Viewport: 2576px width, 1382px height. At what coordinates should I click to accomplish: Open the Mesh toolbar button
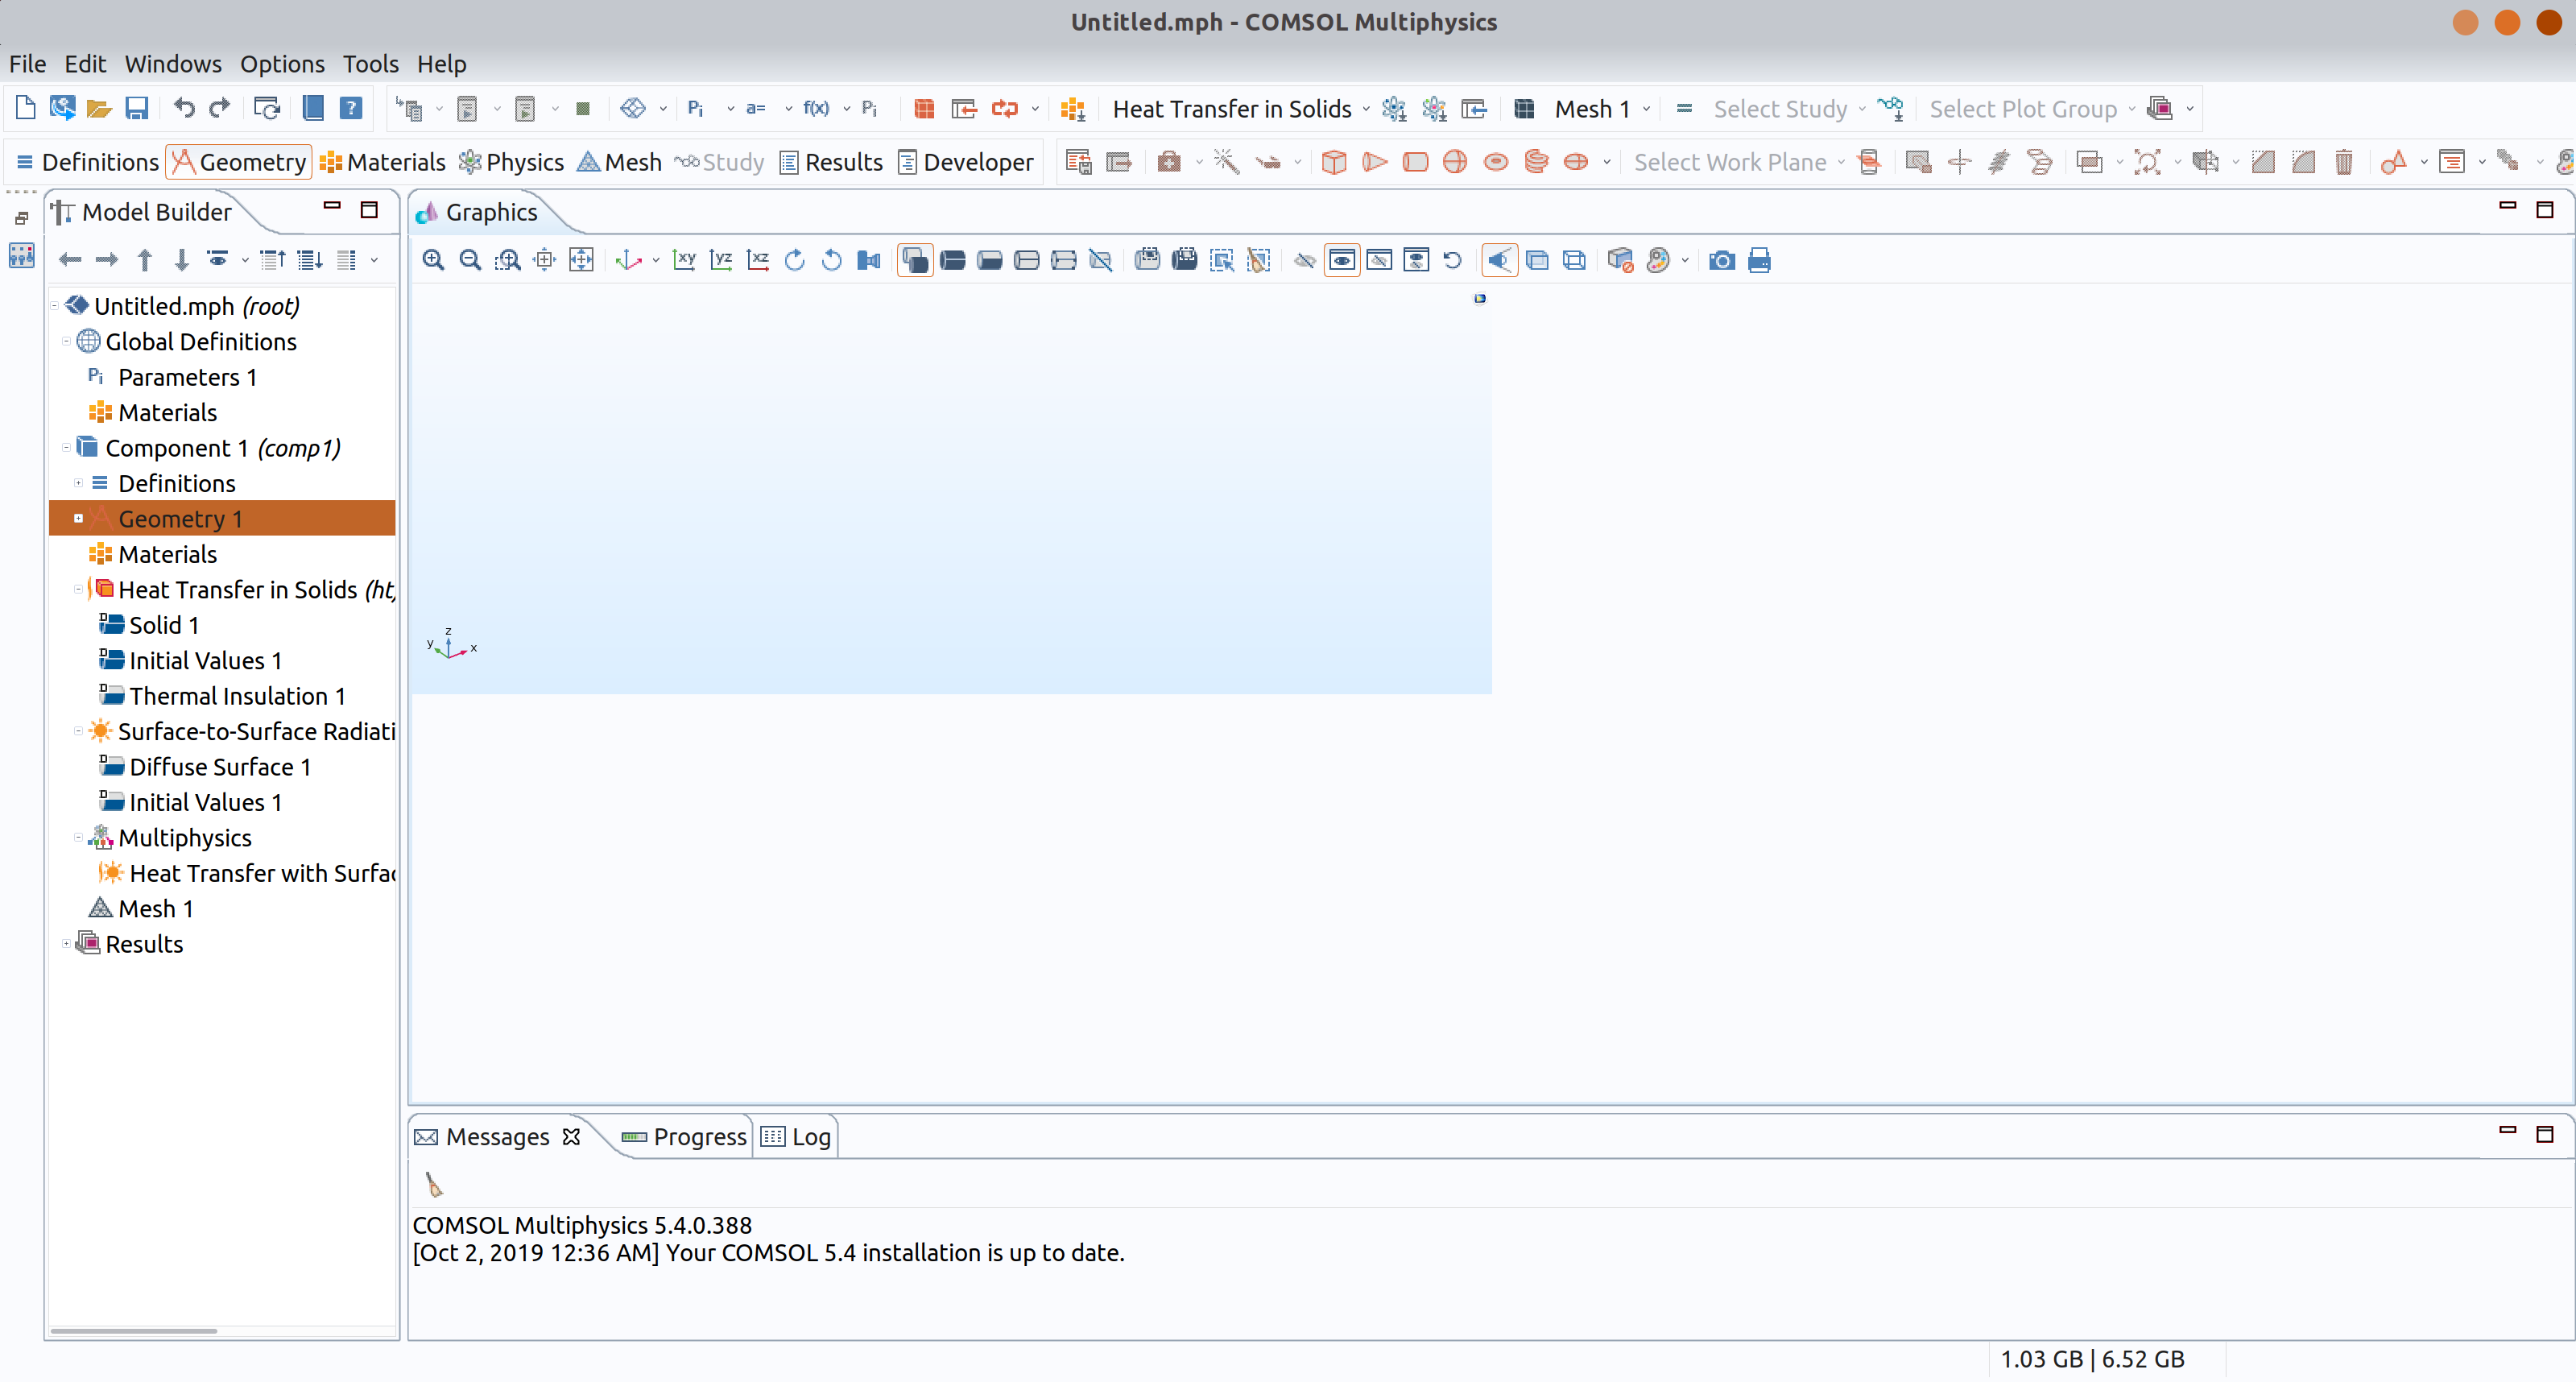click(x=620, y=162)
